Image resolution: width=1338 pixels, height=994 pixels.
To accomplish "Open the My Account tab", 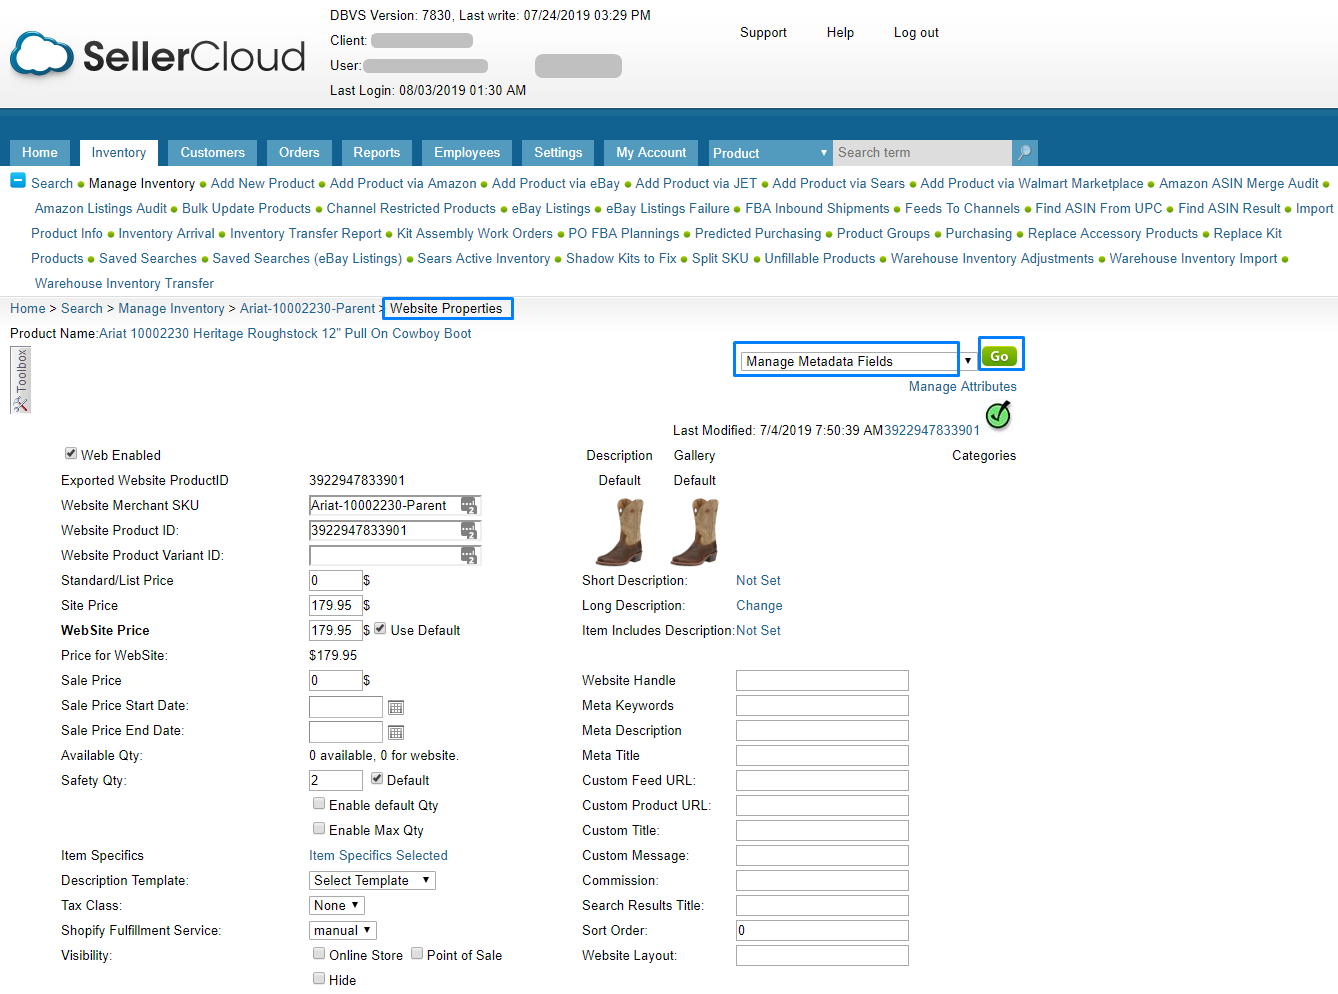I will (x=651, y=153).
